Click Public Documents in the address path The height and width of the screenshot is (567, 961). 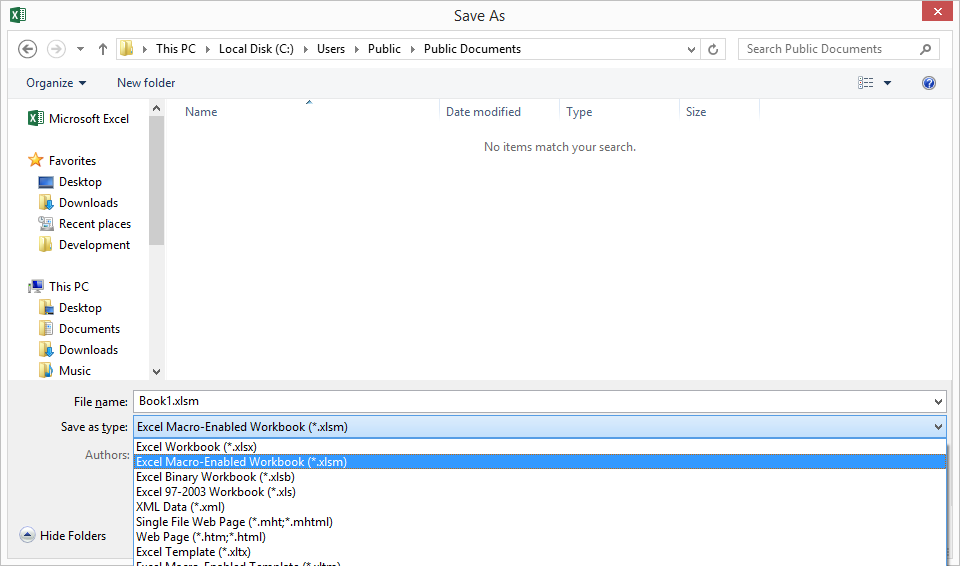pyautogui.click(x=473, y=49)
